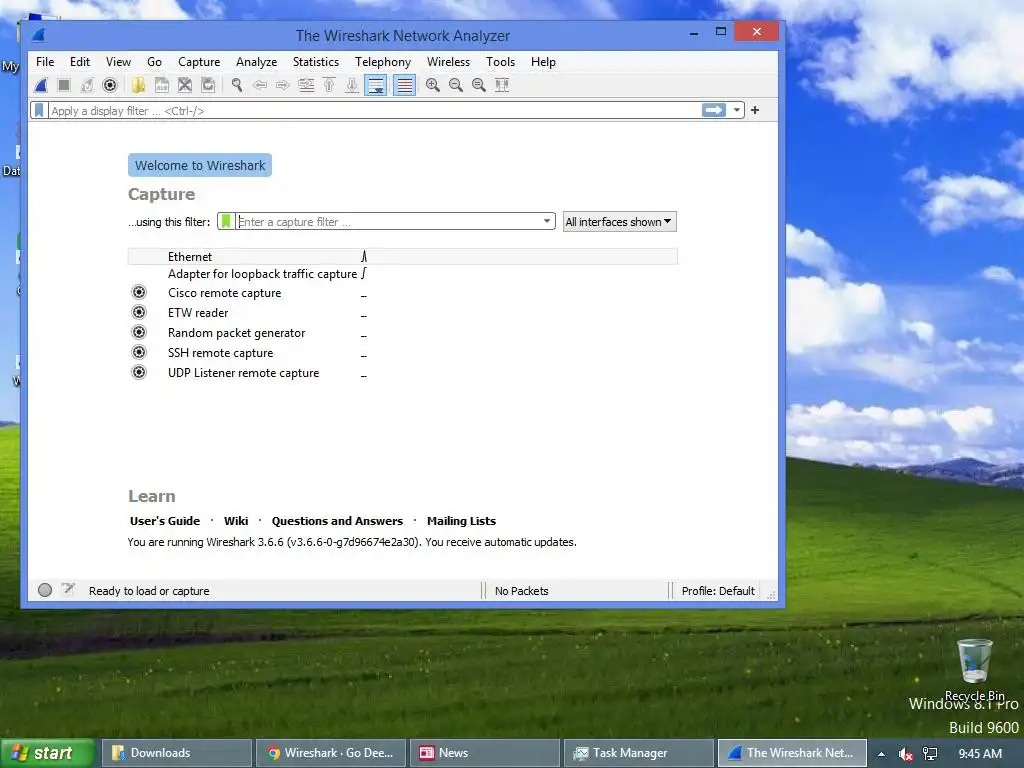Open options gear for UDP Listener remote capture
The width and height of the screenshot is (1024, 768).
139,372
